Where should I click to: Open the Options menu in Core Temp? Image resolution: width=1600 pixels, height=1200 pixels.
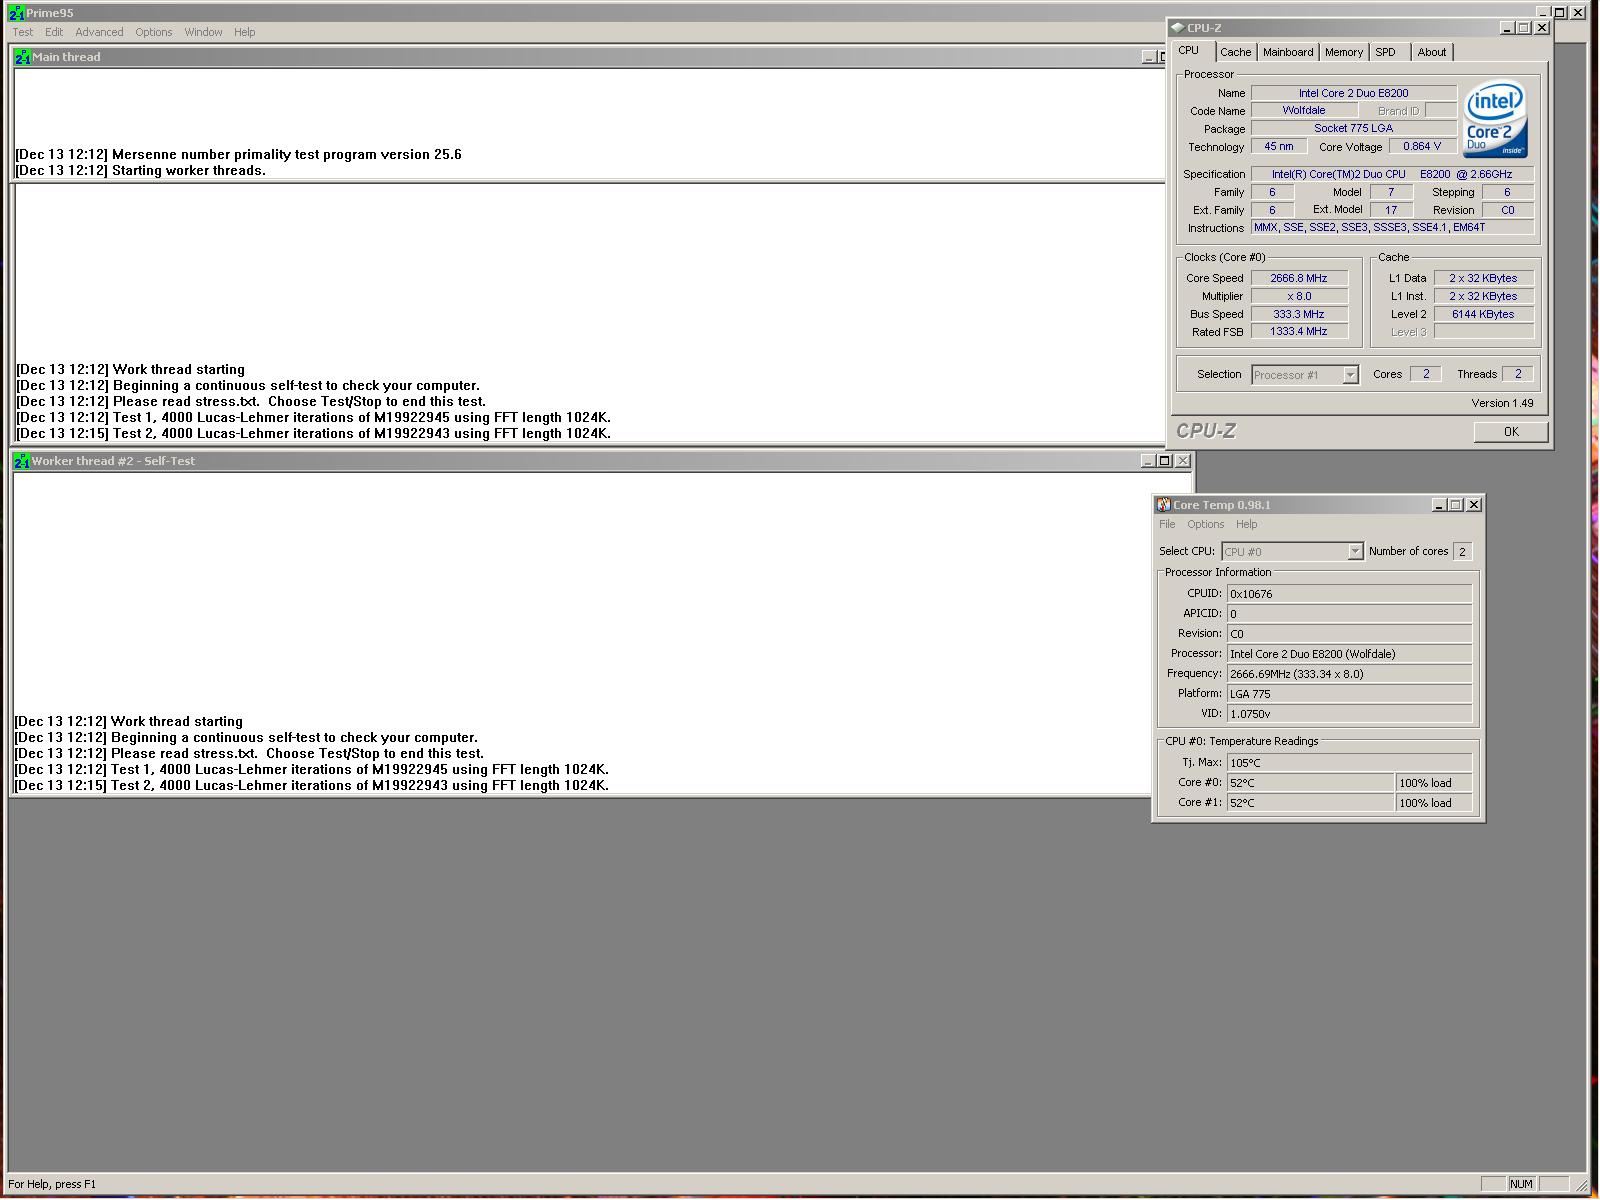(x=1206, y=524)
